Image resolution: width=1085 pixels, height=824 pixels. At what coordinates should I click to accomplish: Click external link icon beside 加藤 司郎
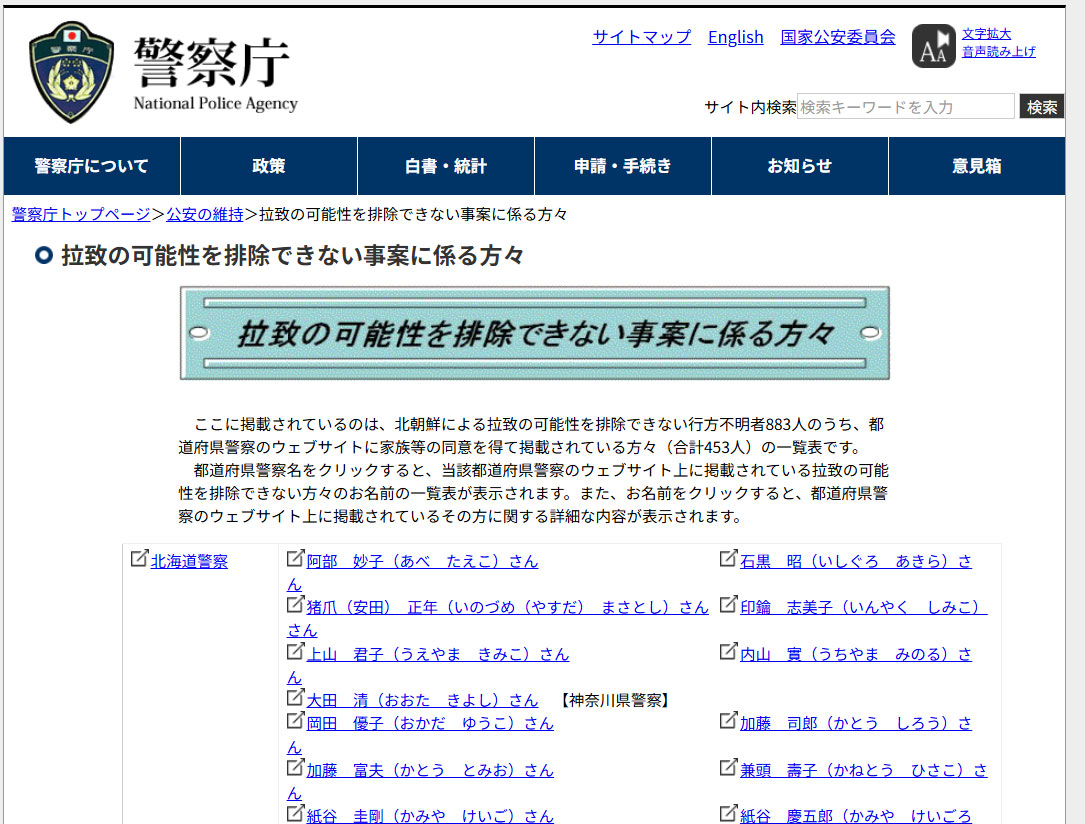tap(729, 721)
